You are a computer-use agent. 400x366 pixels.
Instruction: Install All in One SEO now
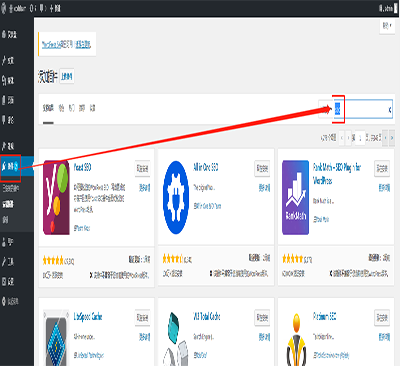click(x=262, y=168)
